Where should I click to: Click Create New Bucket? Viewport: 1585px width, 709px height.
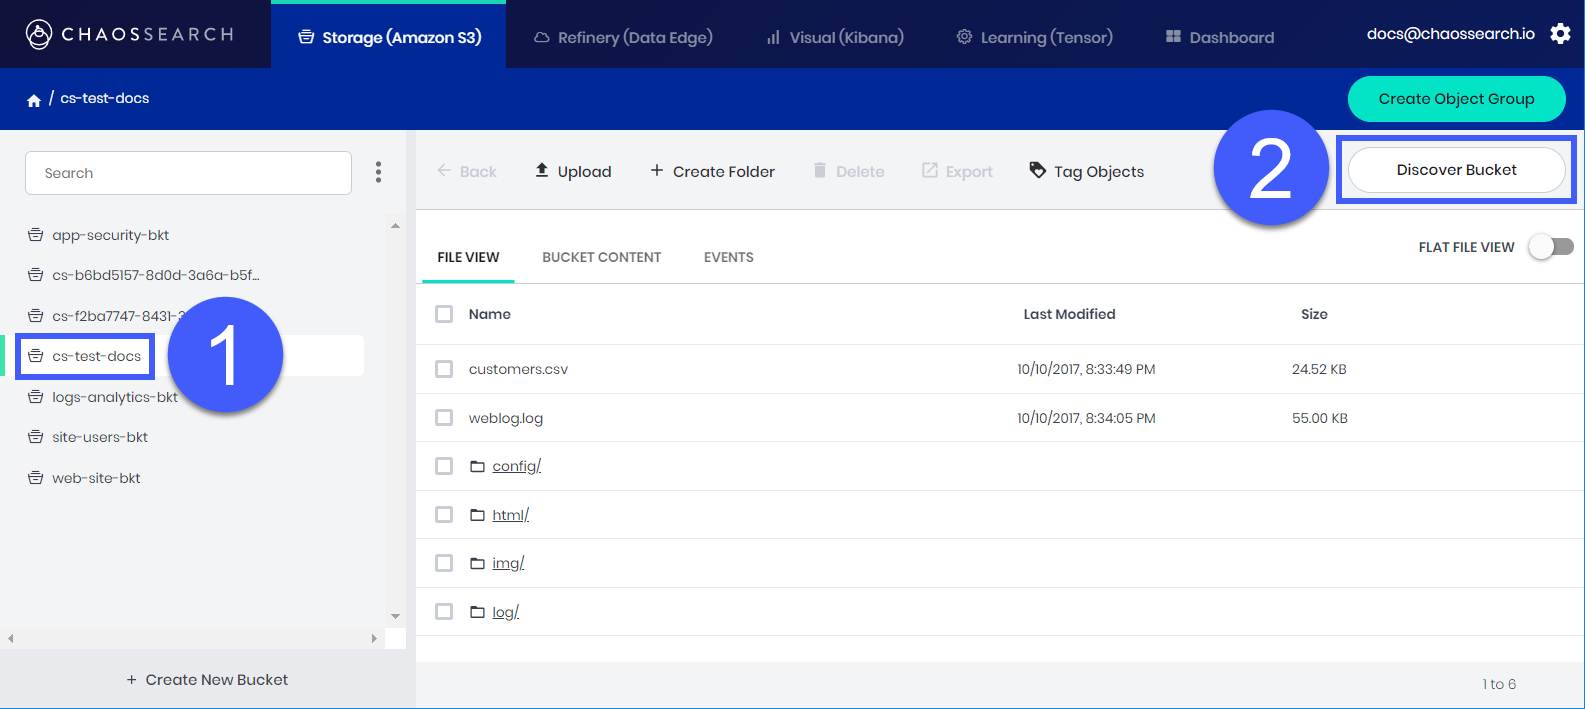tap(207, 680)
